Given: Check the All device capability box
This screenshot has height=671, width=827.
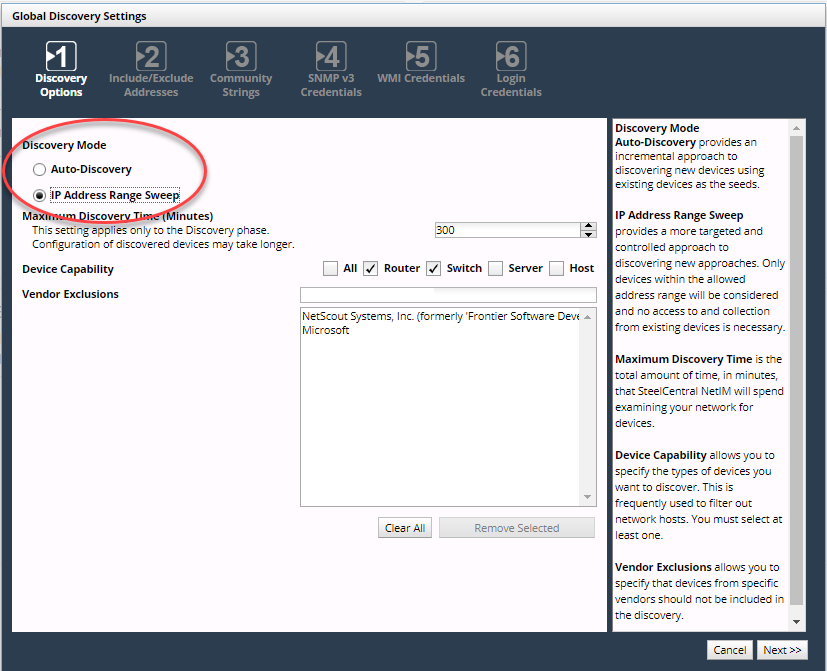Looking at the screenshot, I should (x=330, y=268).
